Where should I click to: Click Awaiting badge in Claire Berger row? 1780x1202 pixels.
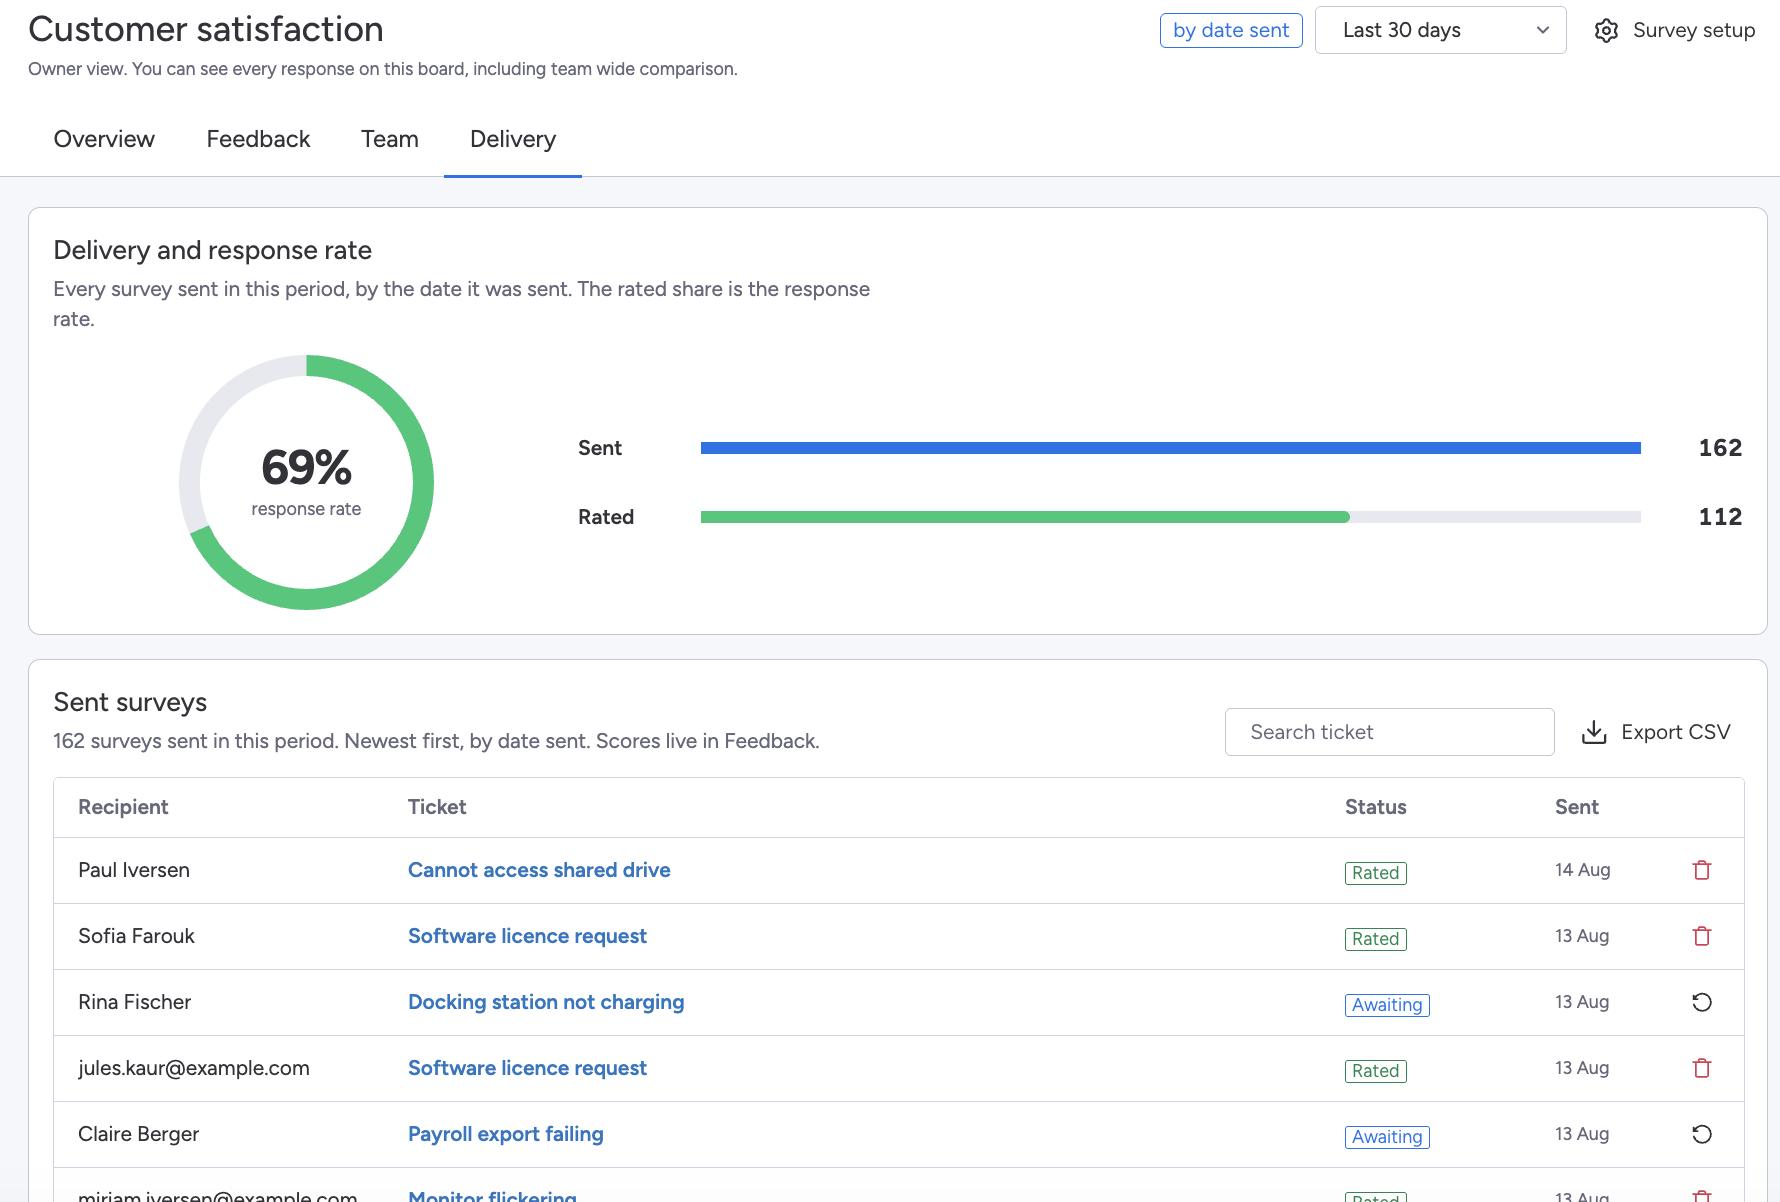[x=1387, y=1137]
